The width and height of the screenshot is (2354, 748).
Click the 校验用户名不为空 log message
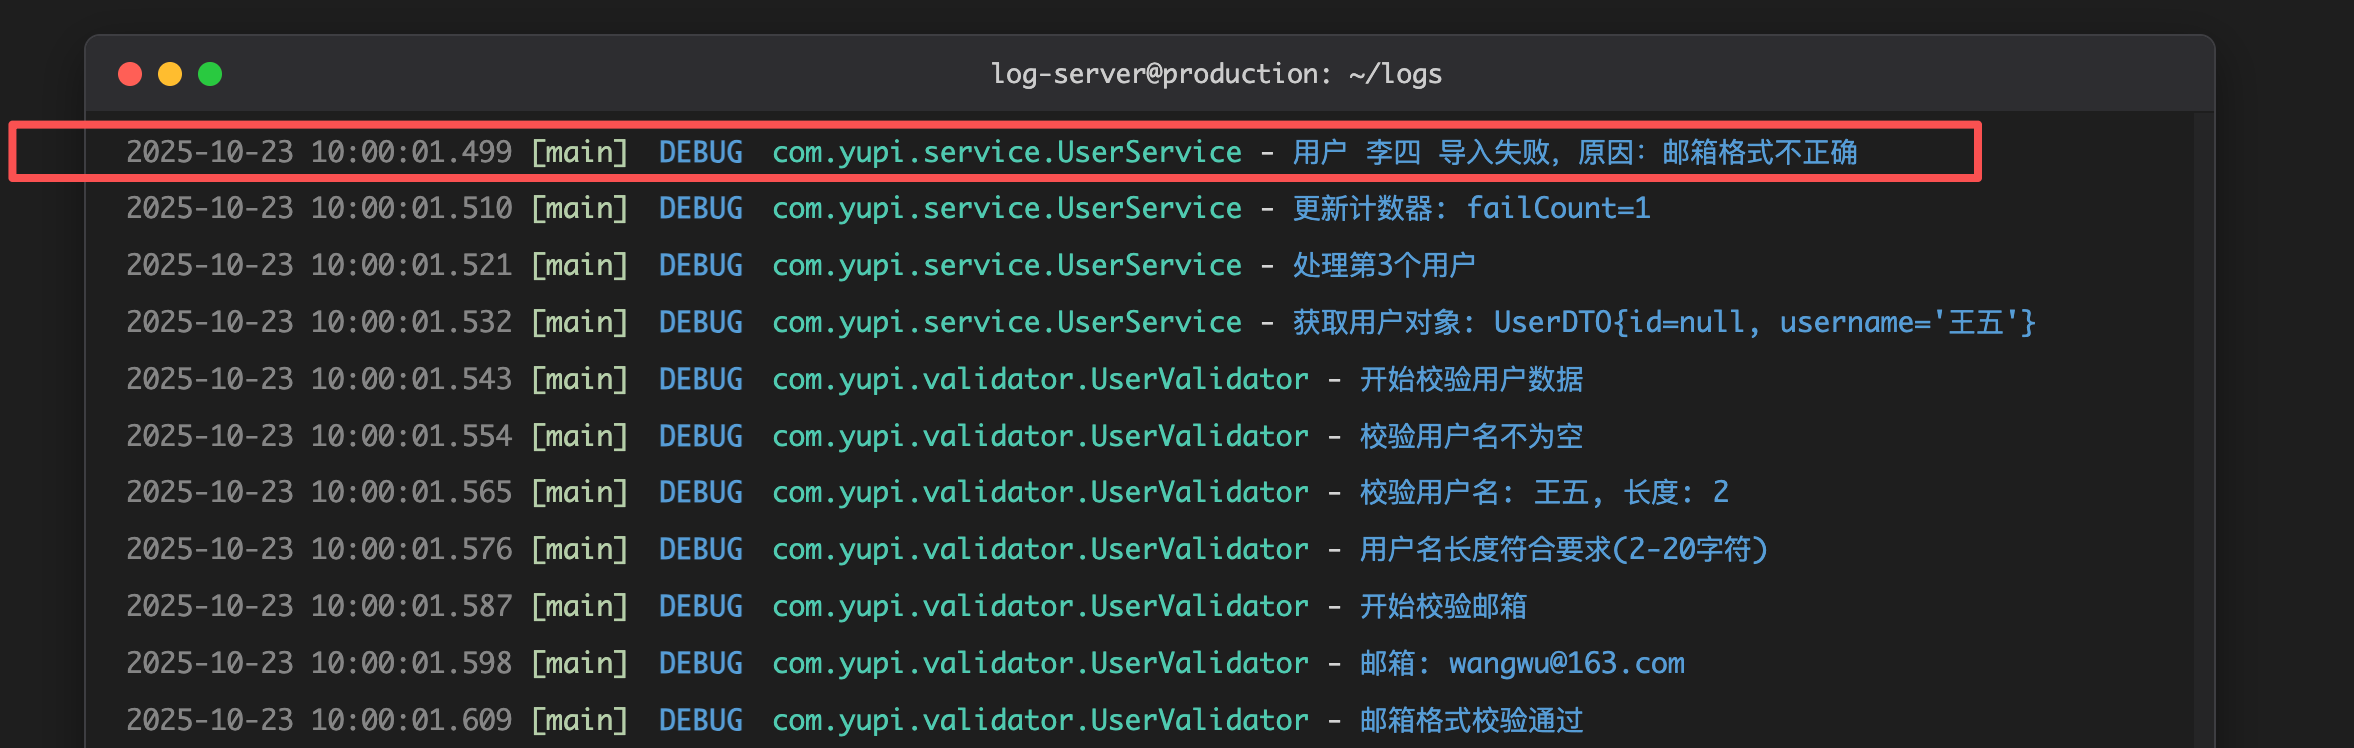click(1471, 436)
